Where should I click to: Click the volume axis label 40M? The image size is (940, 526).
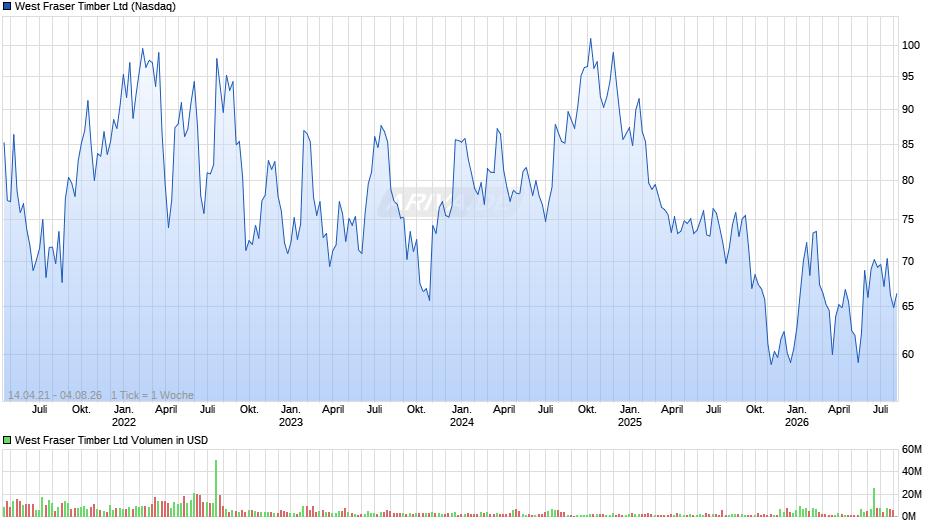tap(912, 471)
